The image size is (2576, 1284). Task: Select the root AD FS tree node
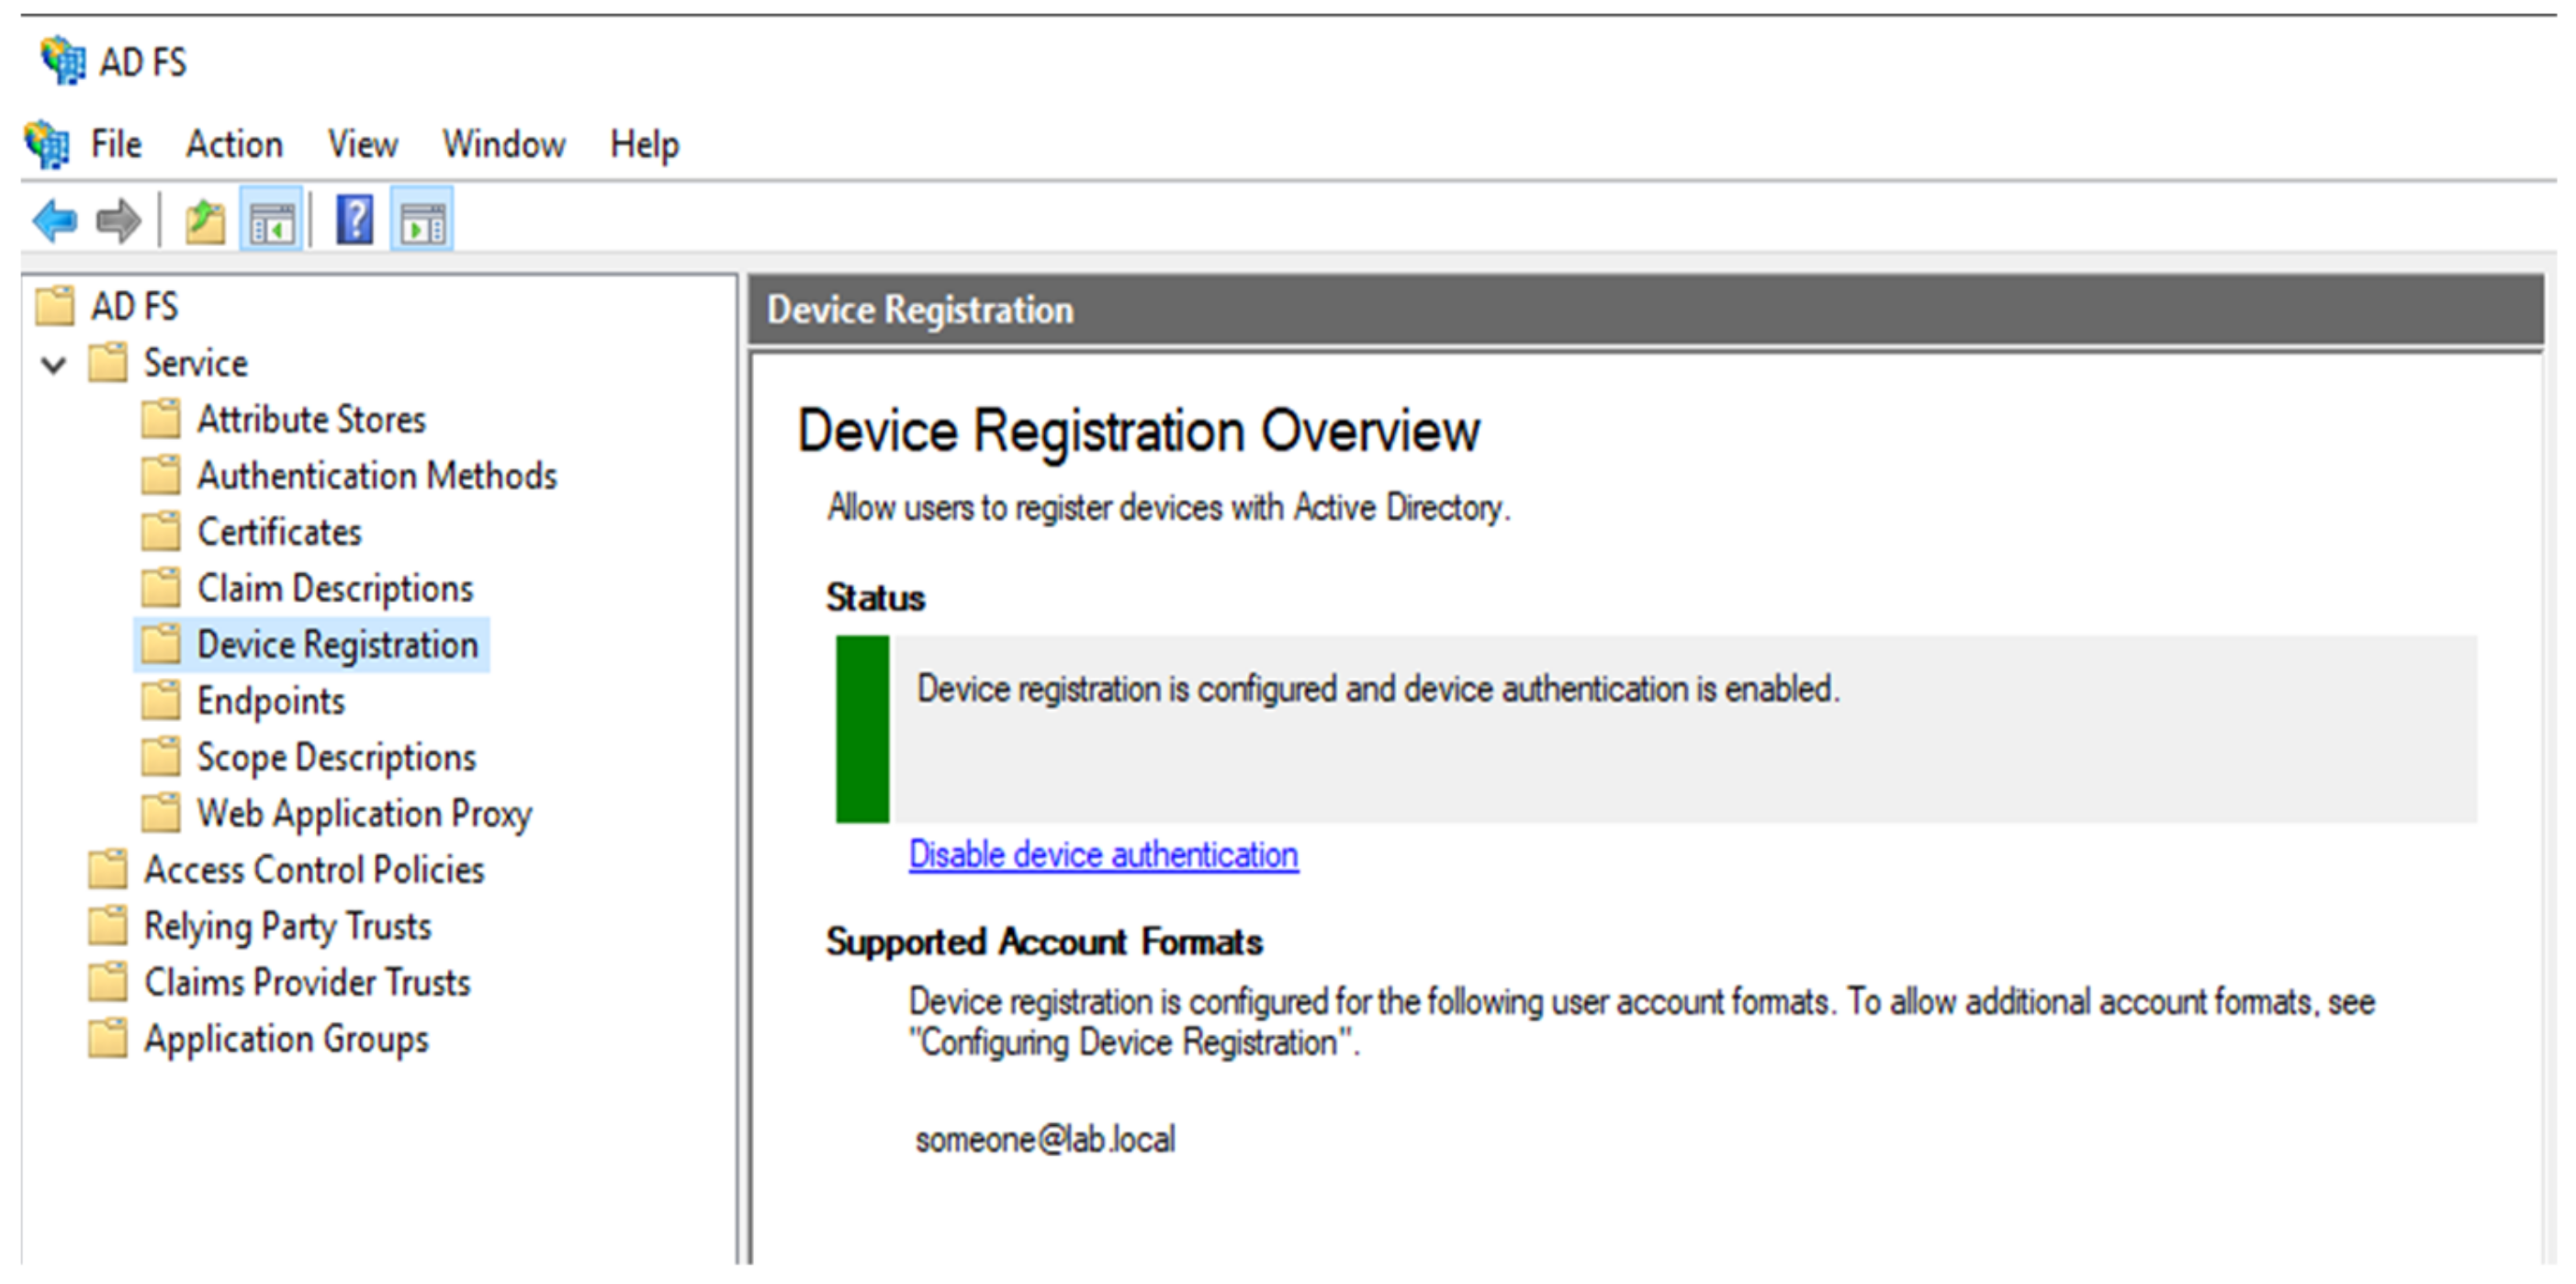(134, 307)
